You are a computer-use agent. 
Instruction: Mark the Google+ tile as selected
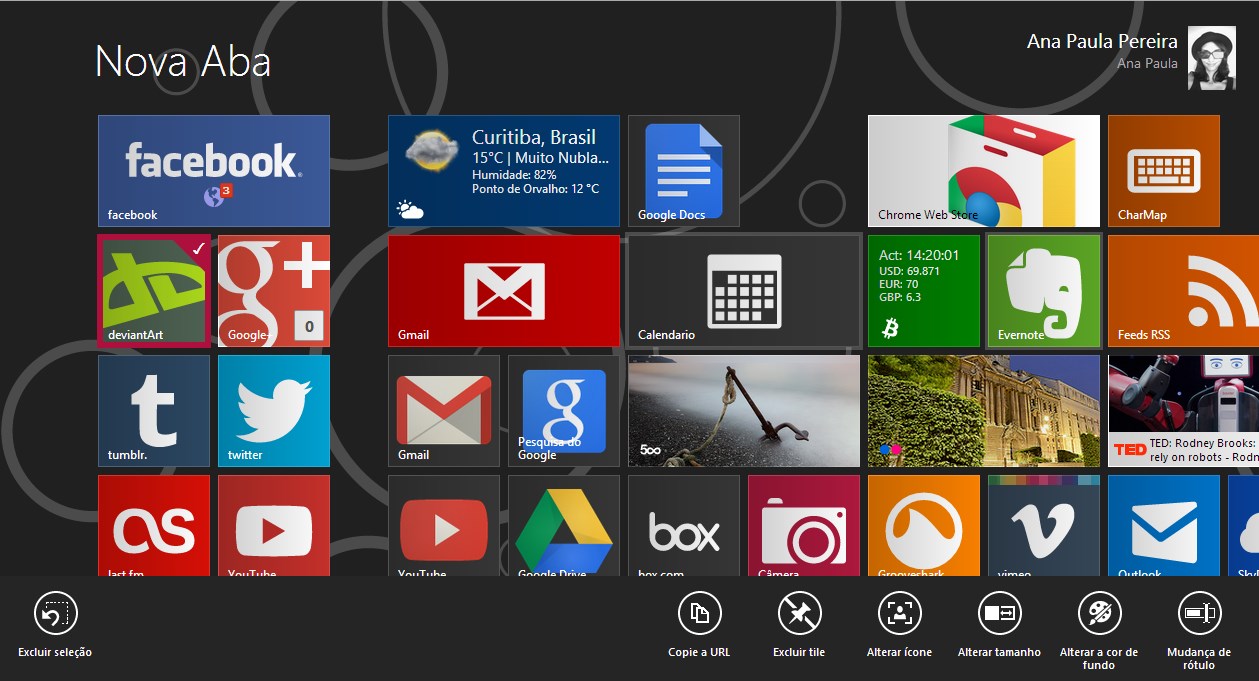pos(273,290)
